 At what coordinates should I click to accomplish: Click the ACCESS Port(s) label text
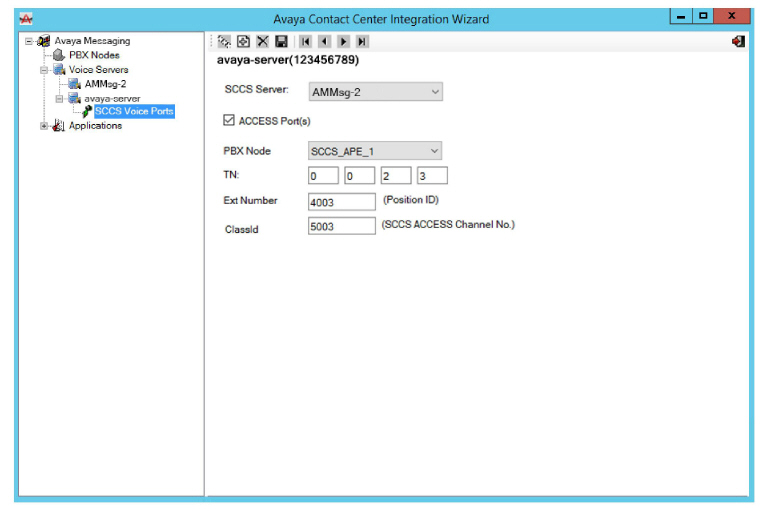pos(274,121)
